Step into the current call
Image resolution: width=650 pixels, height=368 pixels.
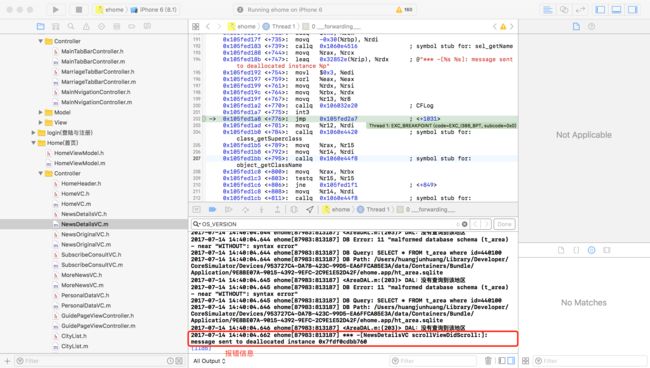click(x=261, y=210)
